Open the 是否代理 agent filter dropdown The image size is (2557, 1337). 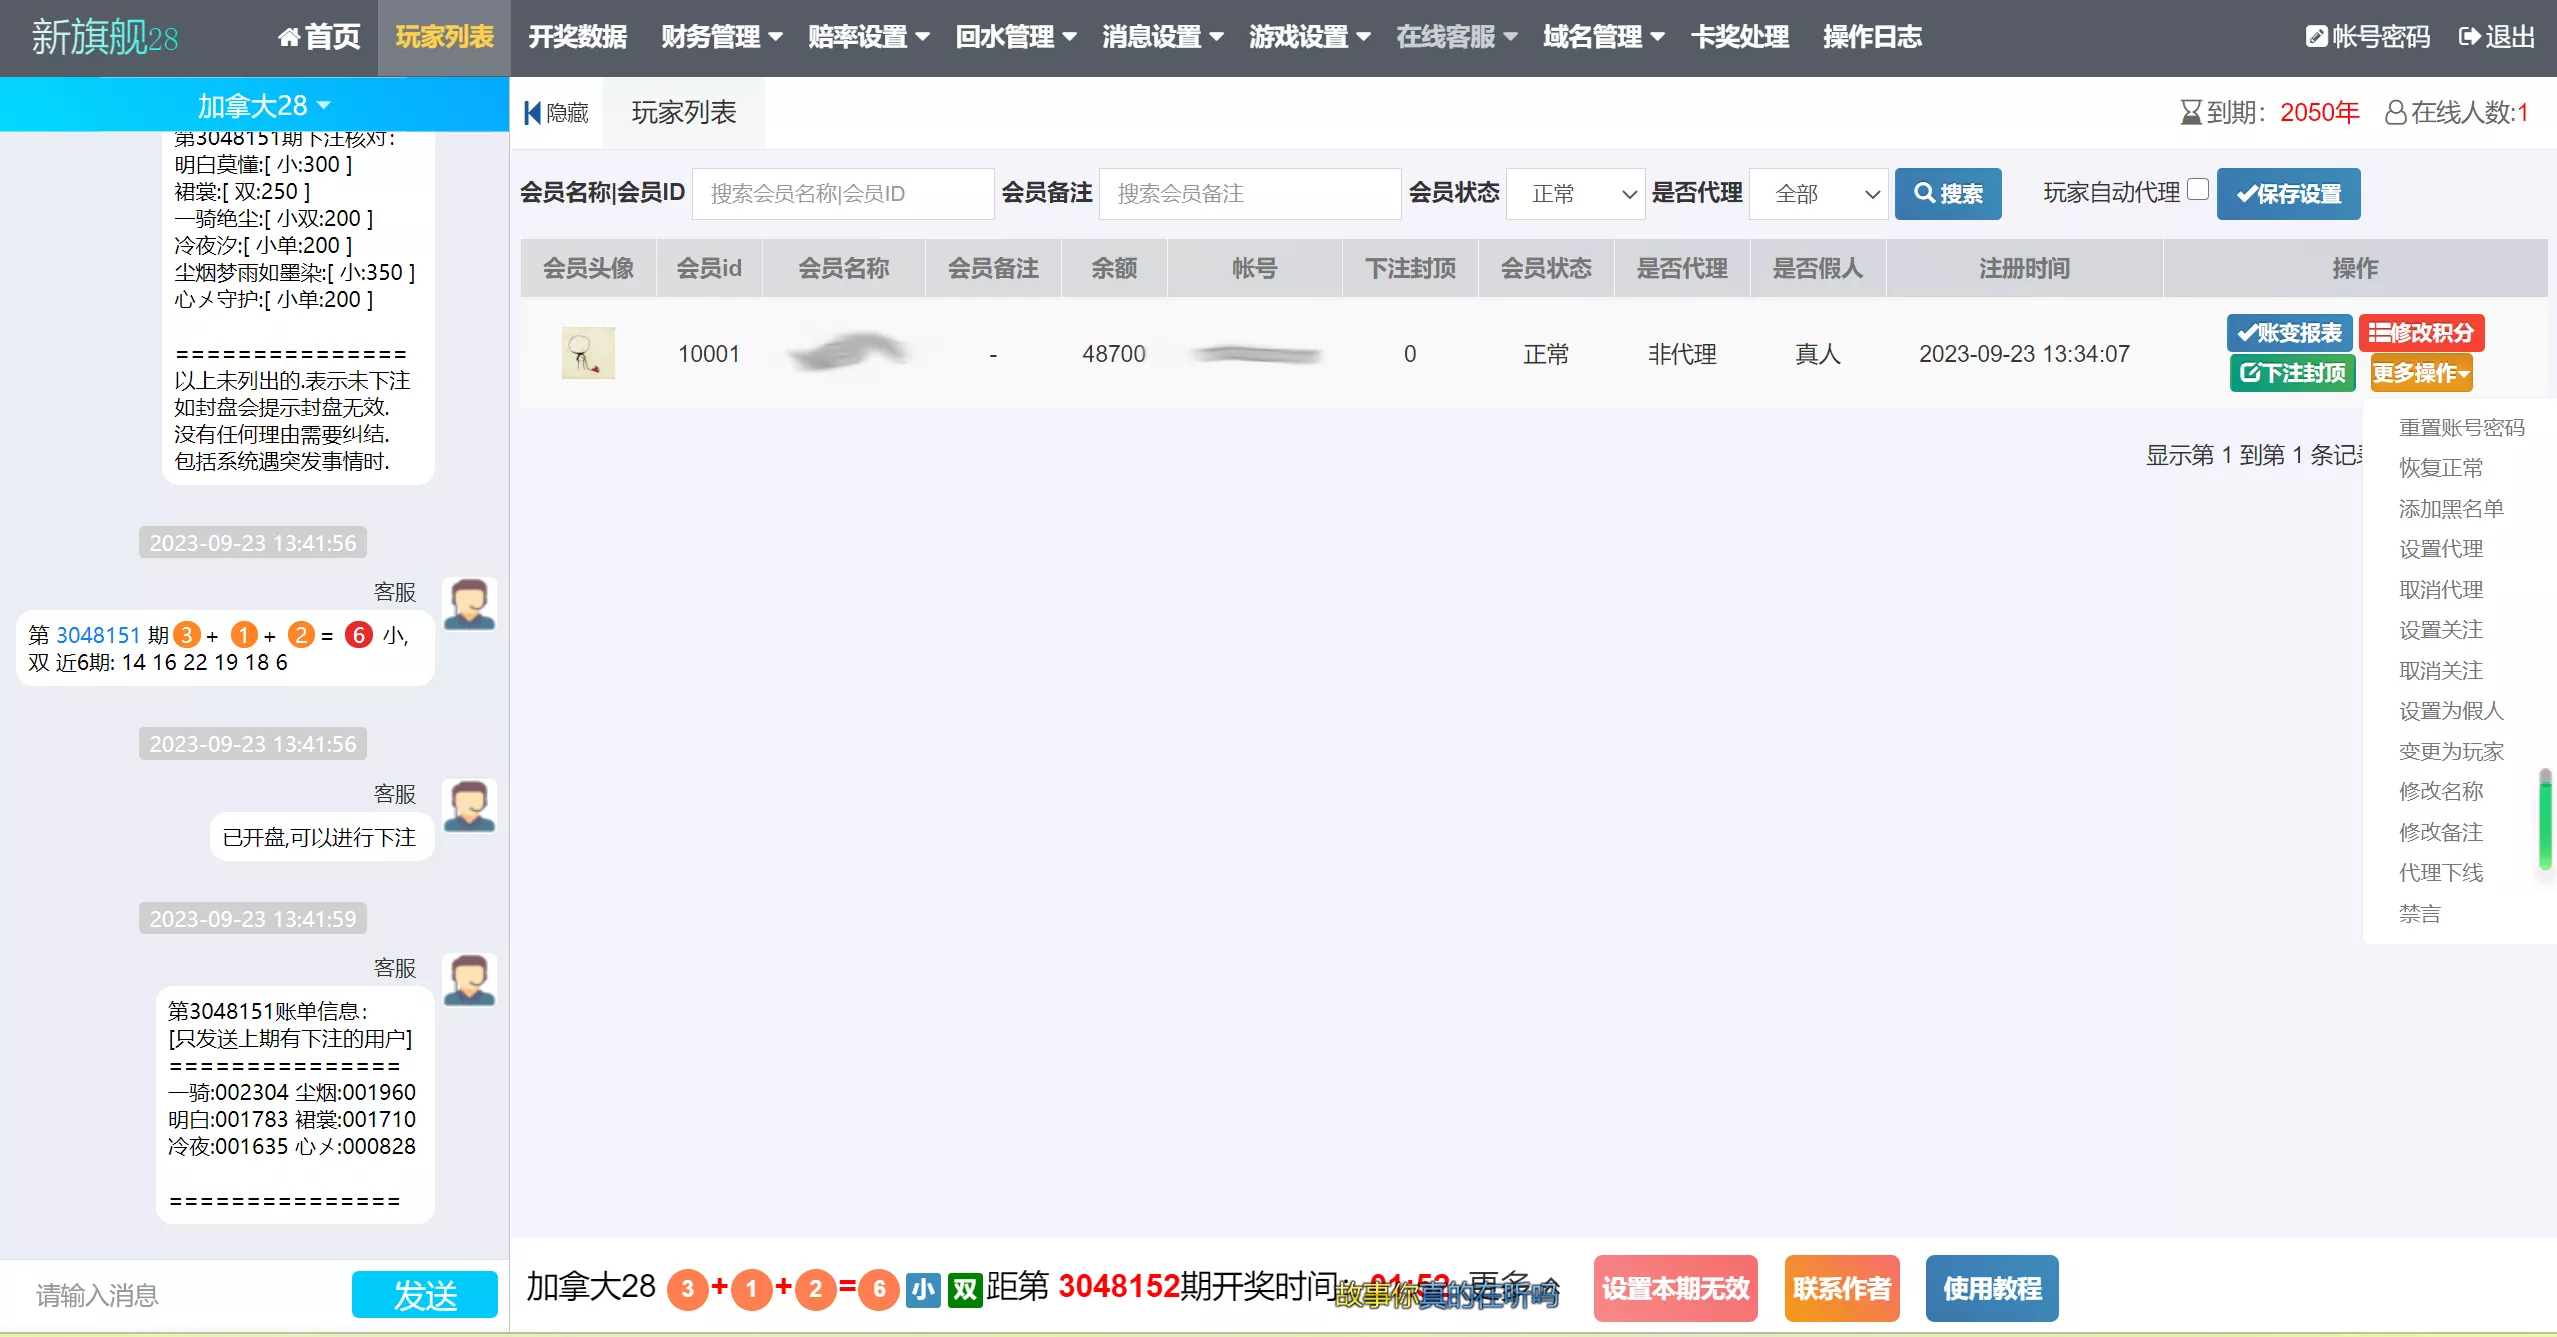(x=1818, y=193)
